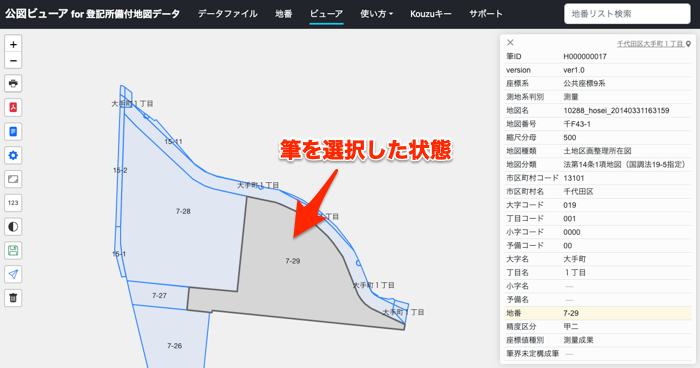
Task: Zoom in the map with plus button
Action: tap(13, 44)
